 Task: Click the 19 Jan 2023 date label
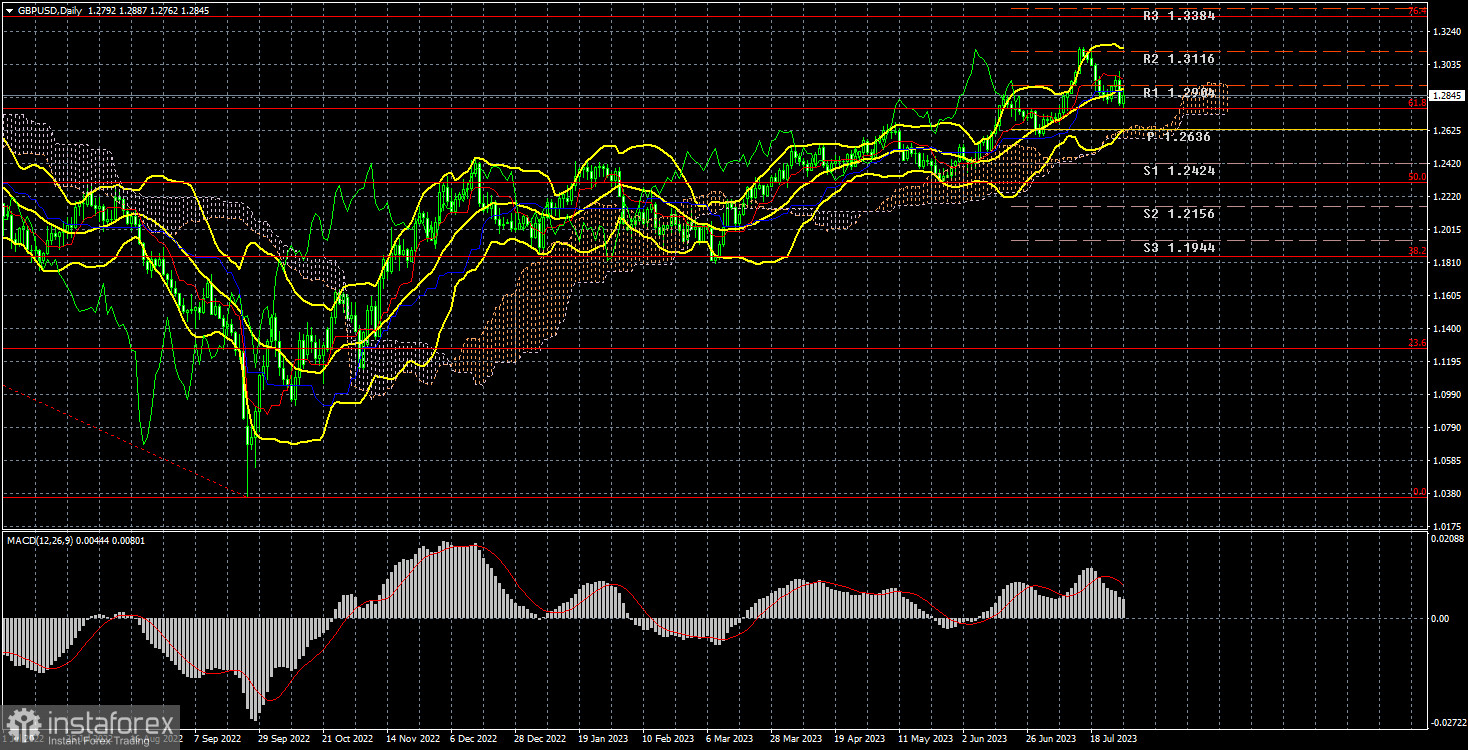coord(604,739)
